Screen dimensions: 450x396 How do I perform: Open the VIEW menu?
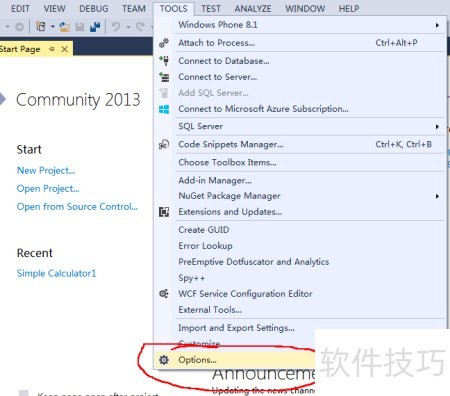54,8
